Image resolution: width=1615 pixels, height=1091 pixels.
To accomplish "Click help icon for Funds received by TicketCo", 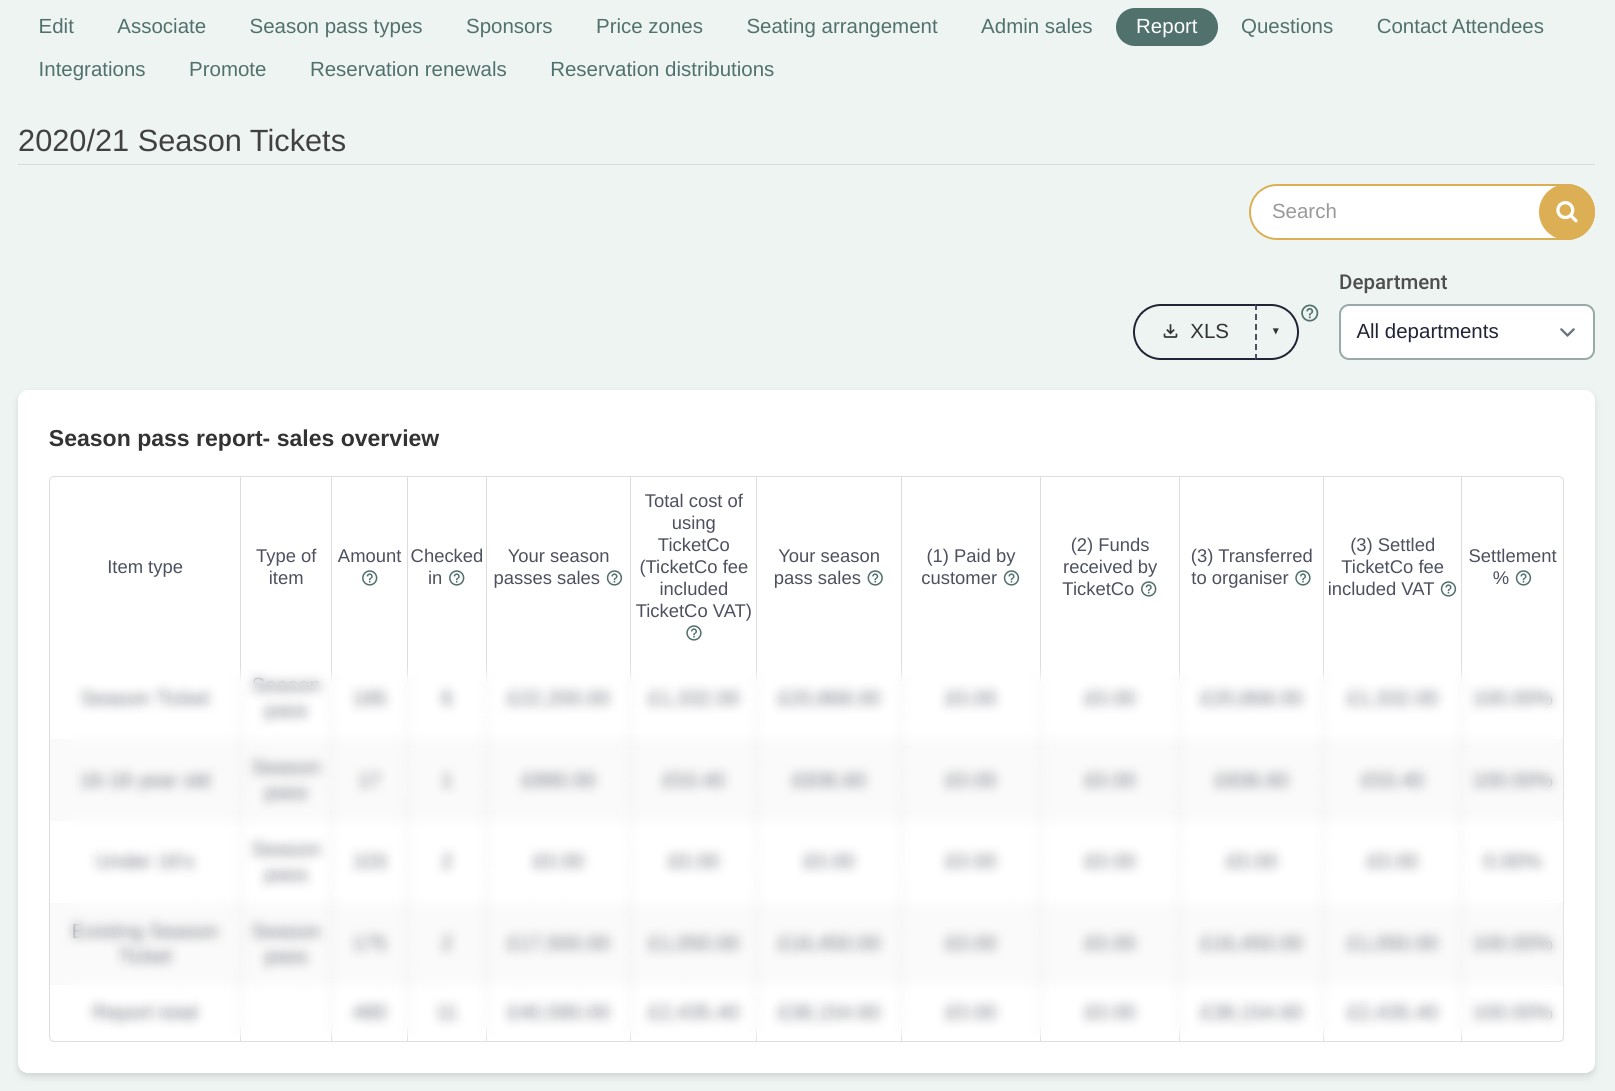I will (1149, 589).
